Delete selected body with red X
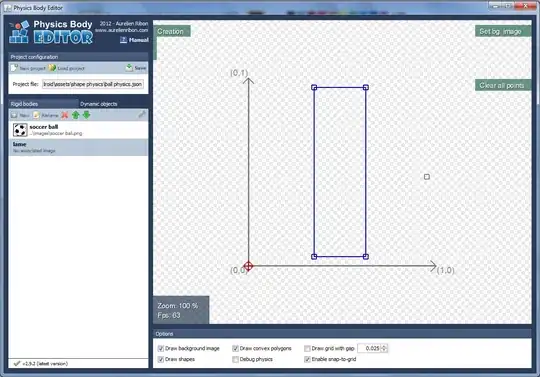The height and width of the screenshot is (377, 540). tap(64, 115)
